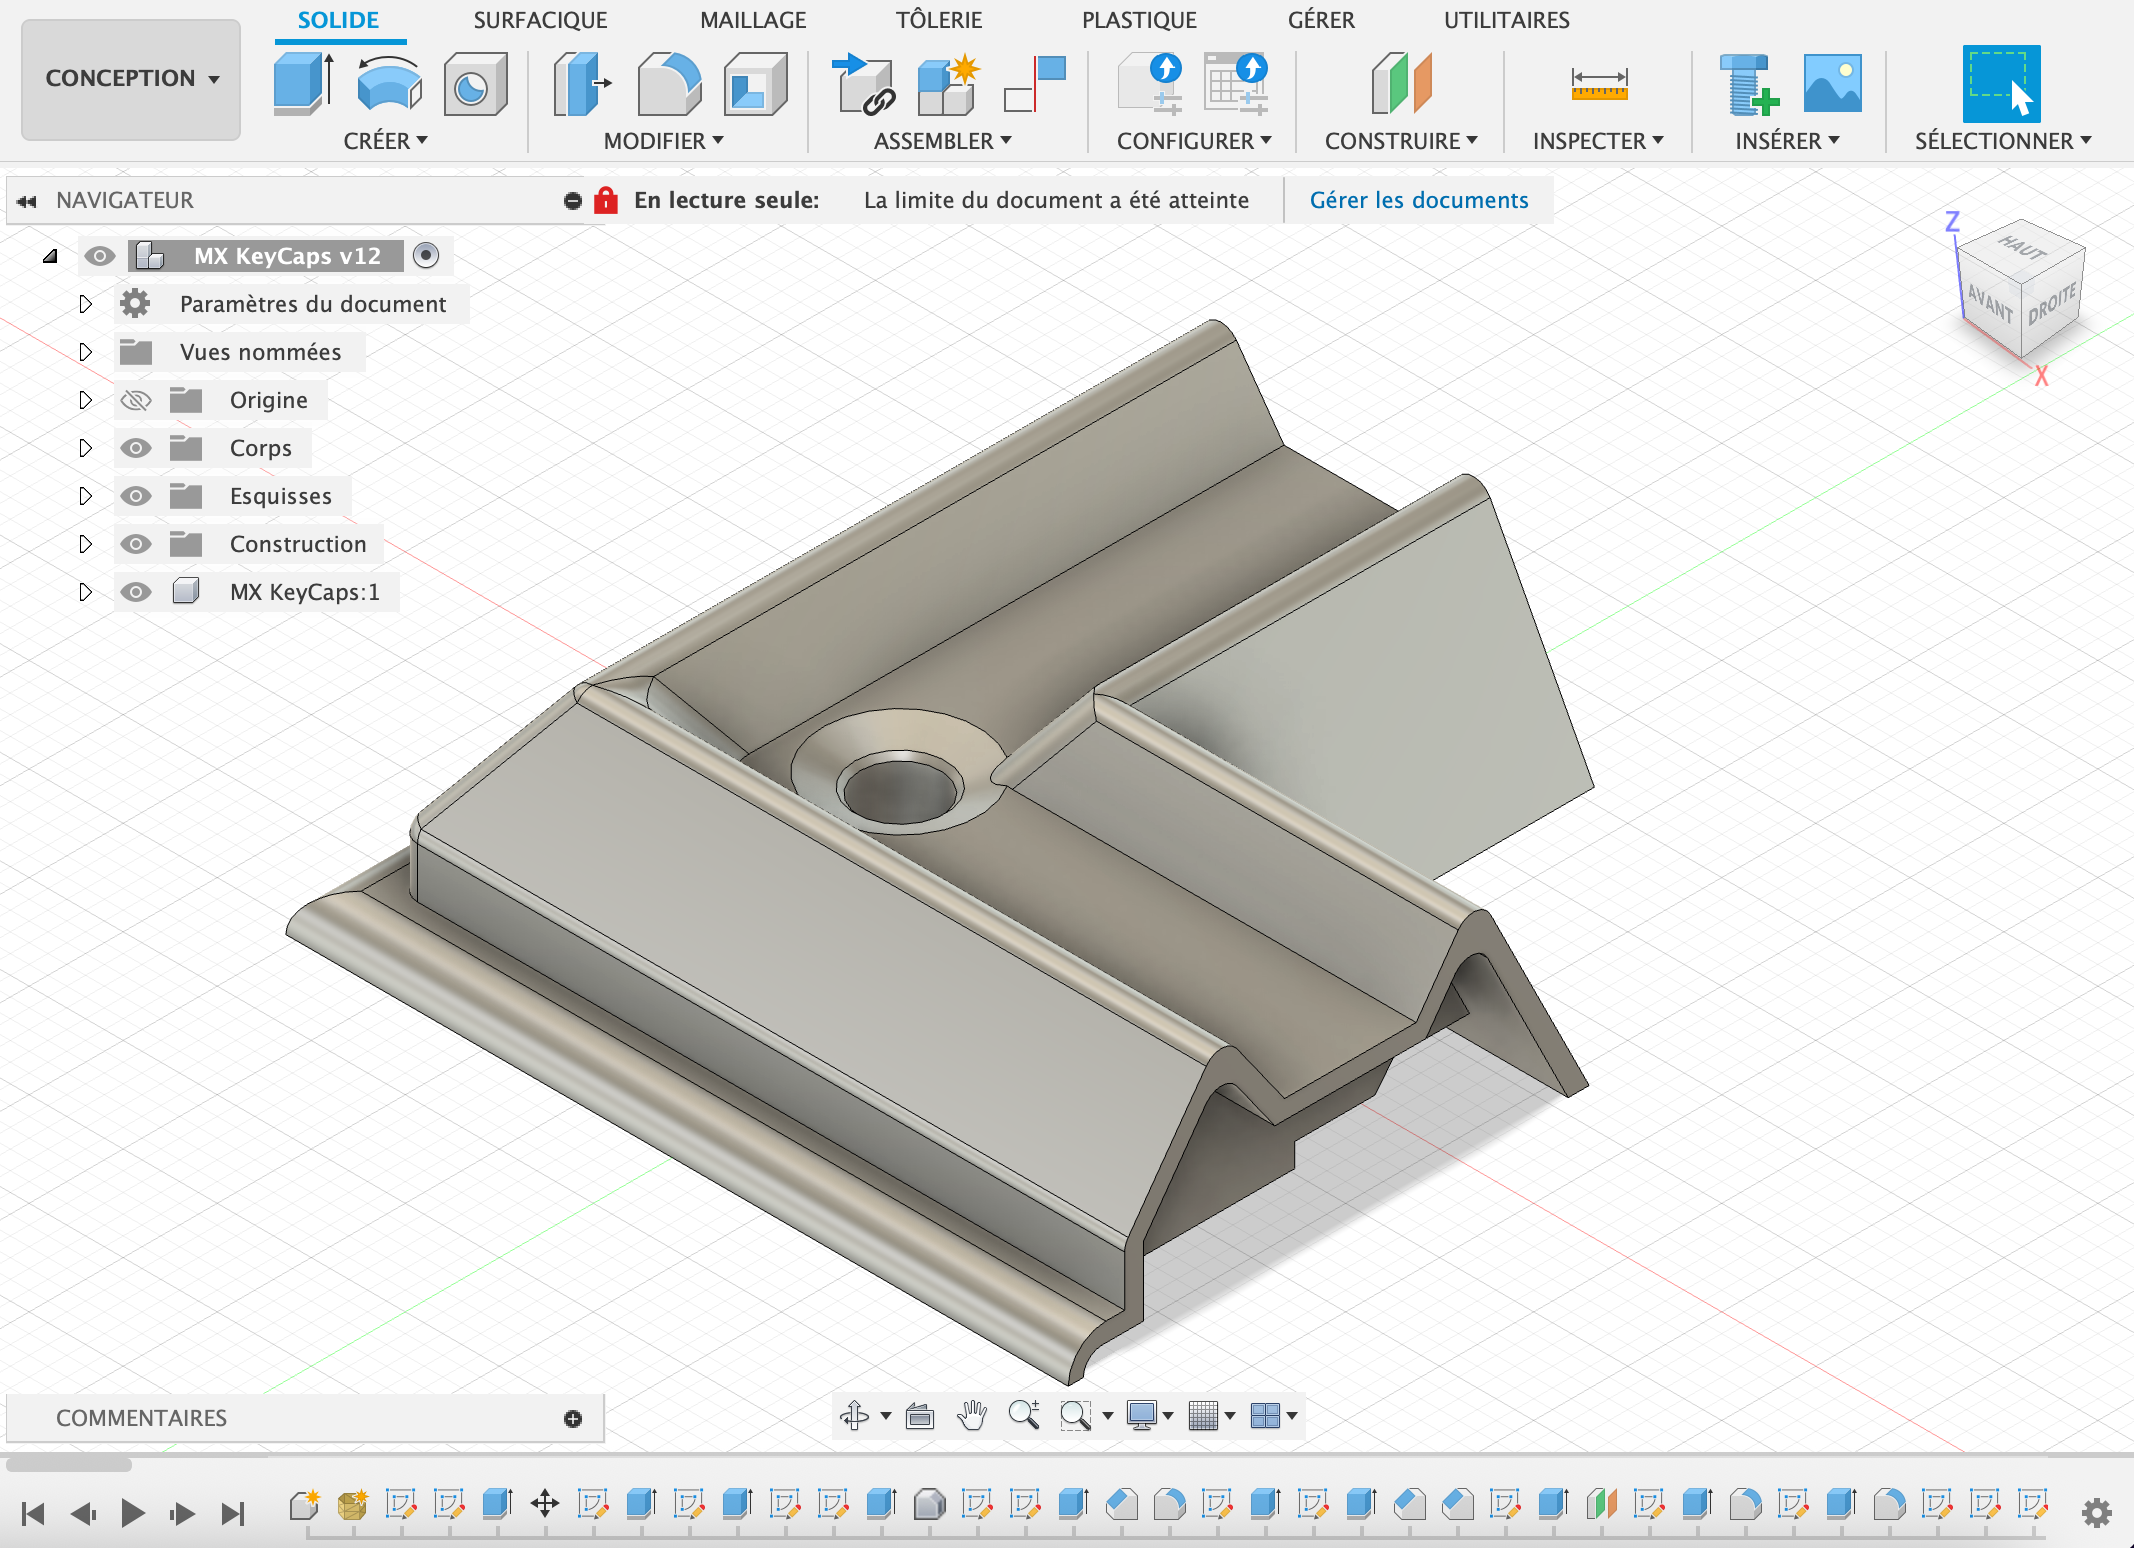Show the hidden Origine folder

136,400
